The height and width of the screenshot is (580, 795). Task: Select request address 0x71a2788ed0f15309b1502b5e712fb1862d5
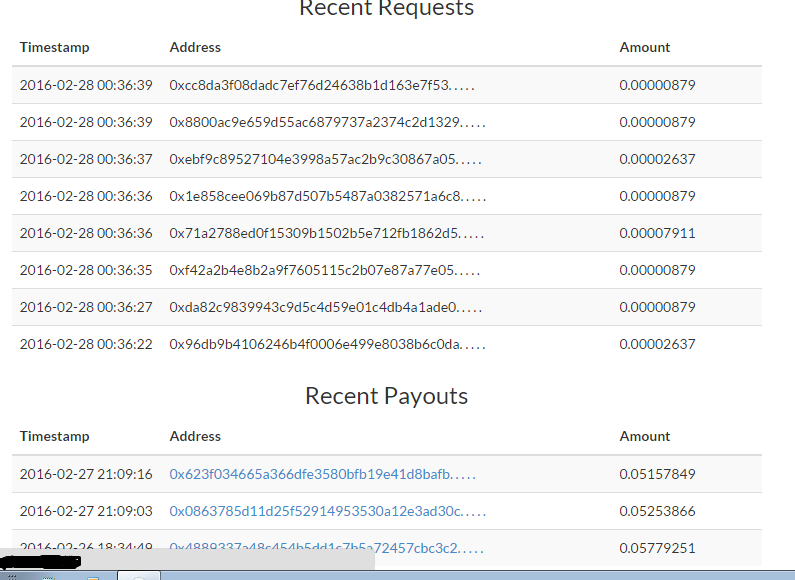click(x=327, y=233)
